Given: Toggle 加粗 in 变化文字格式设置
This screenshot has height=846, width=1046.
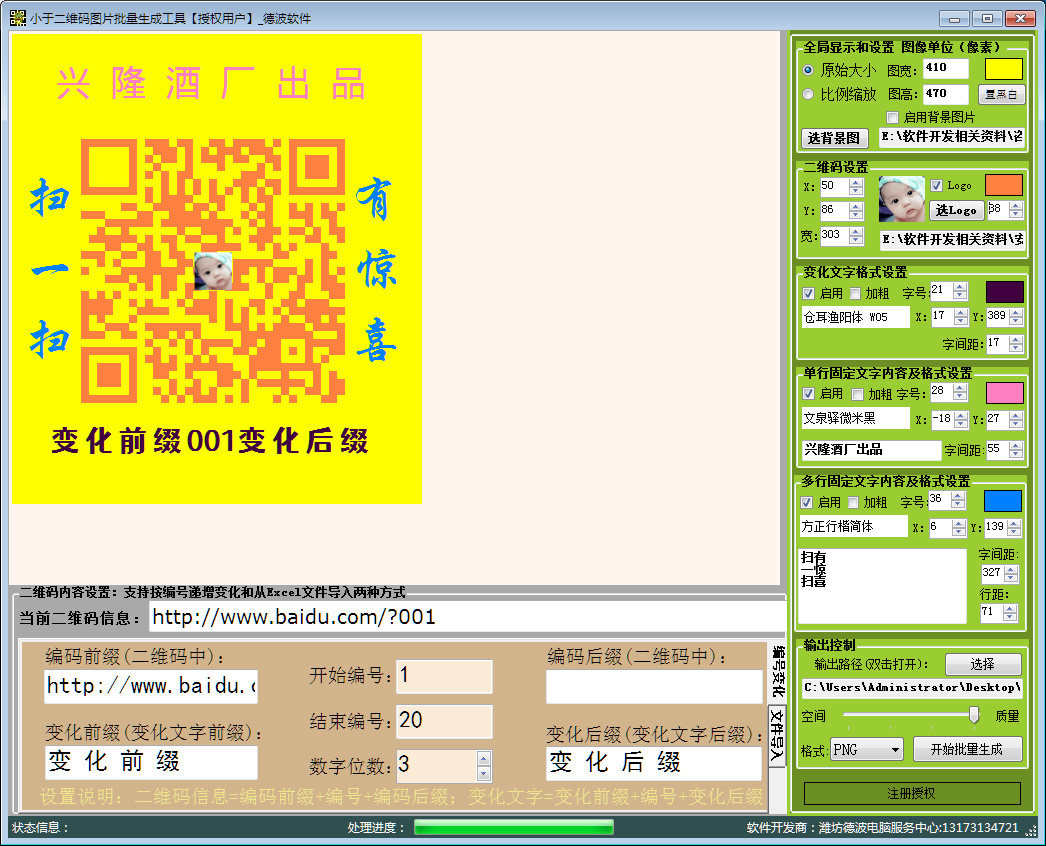Looking at the screenshot, I should tap(855, 294).
